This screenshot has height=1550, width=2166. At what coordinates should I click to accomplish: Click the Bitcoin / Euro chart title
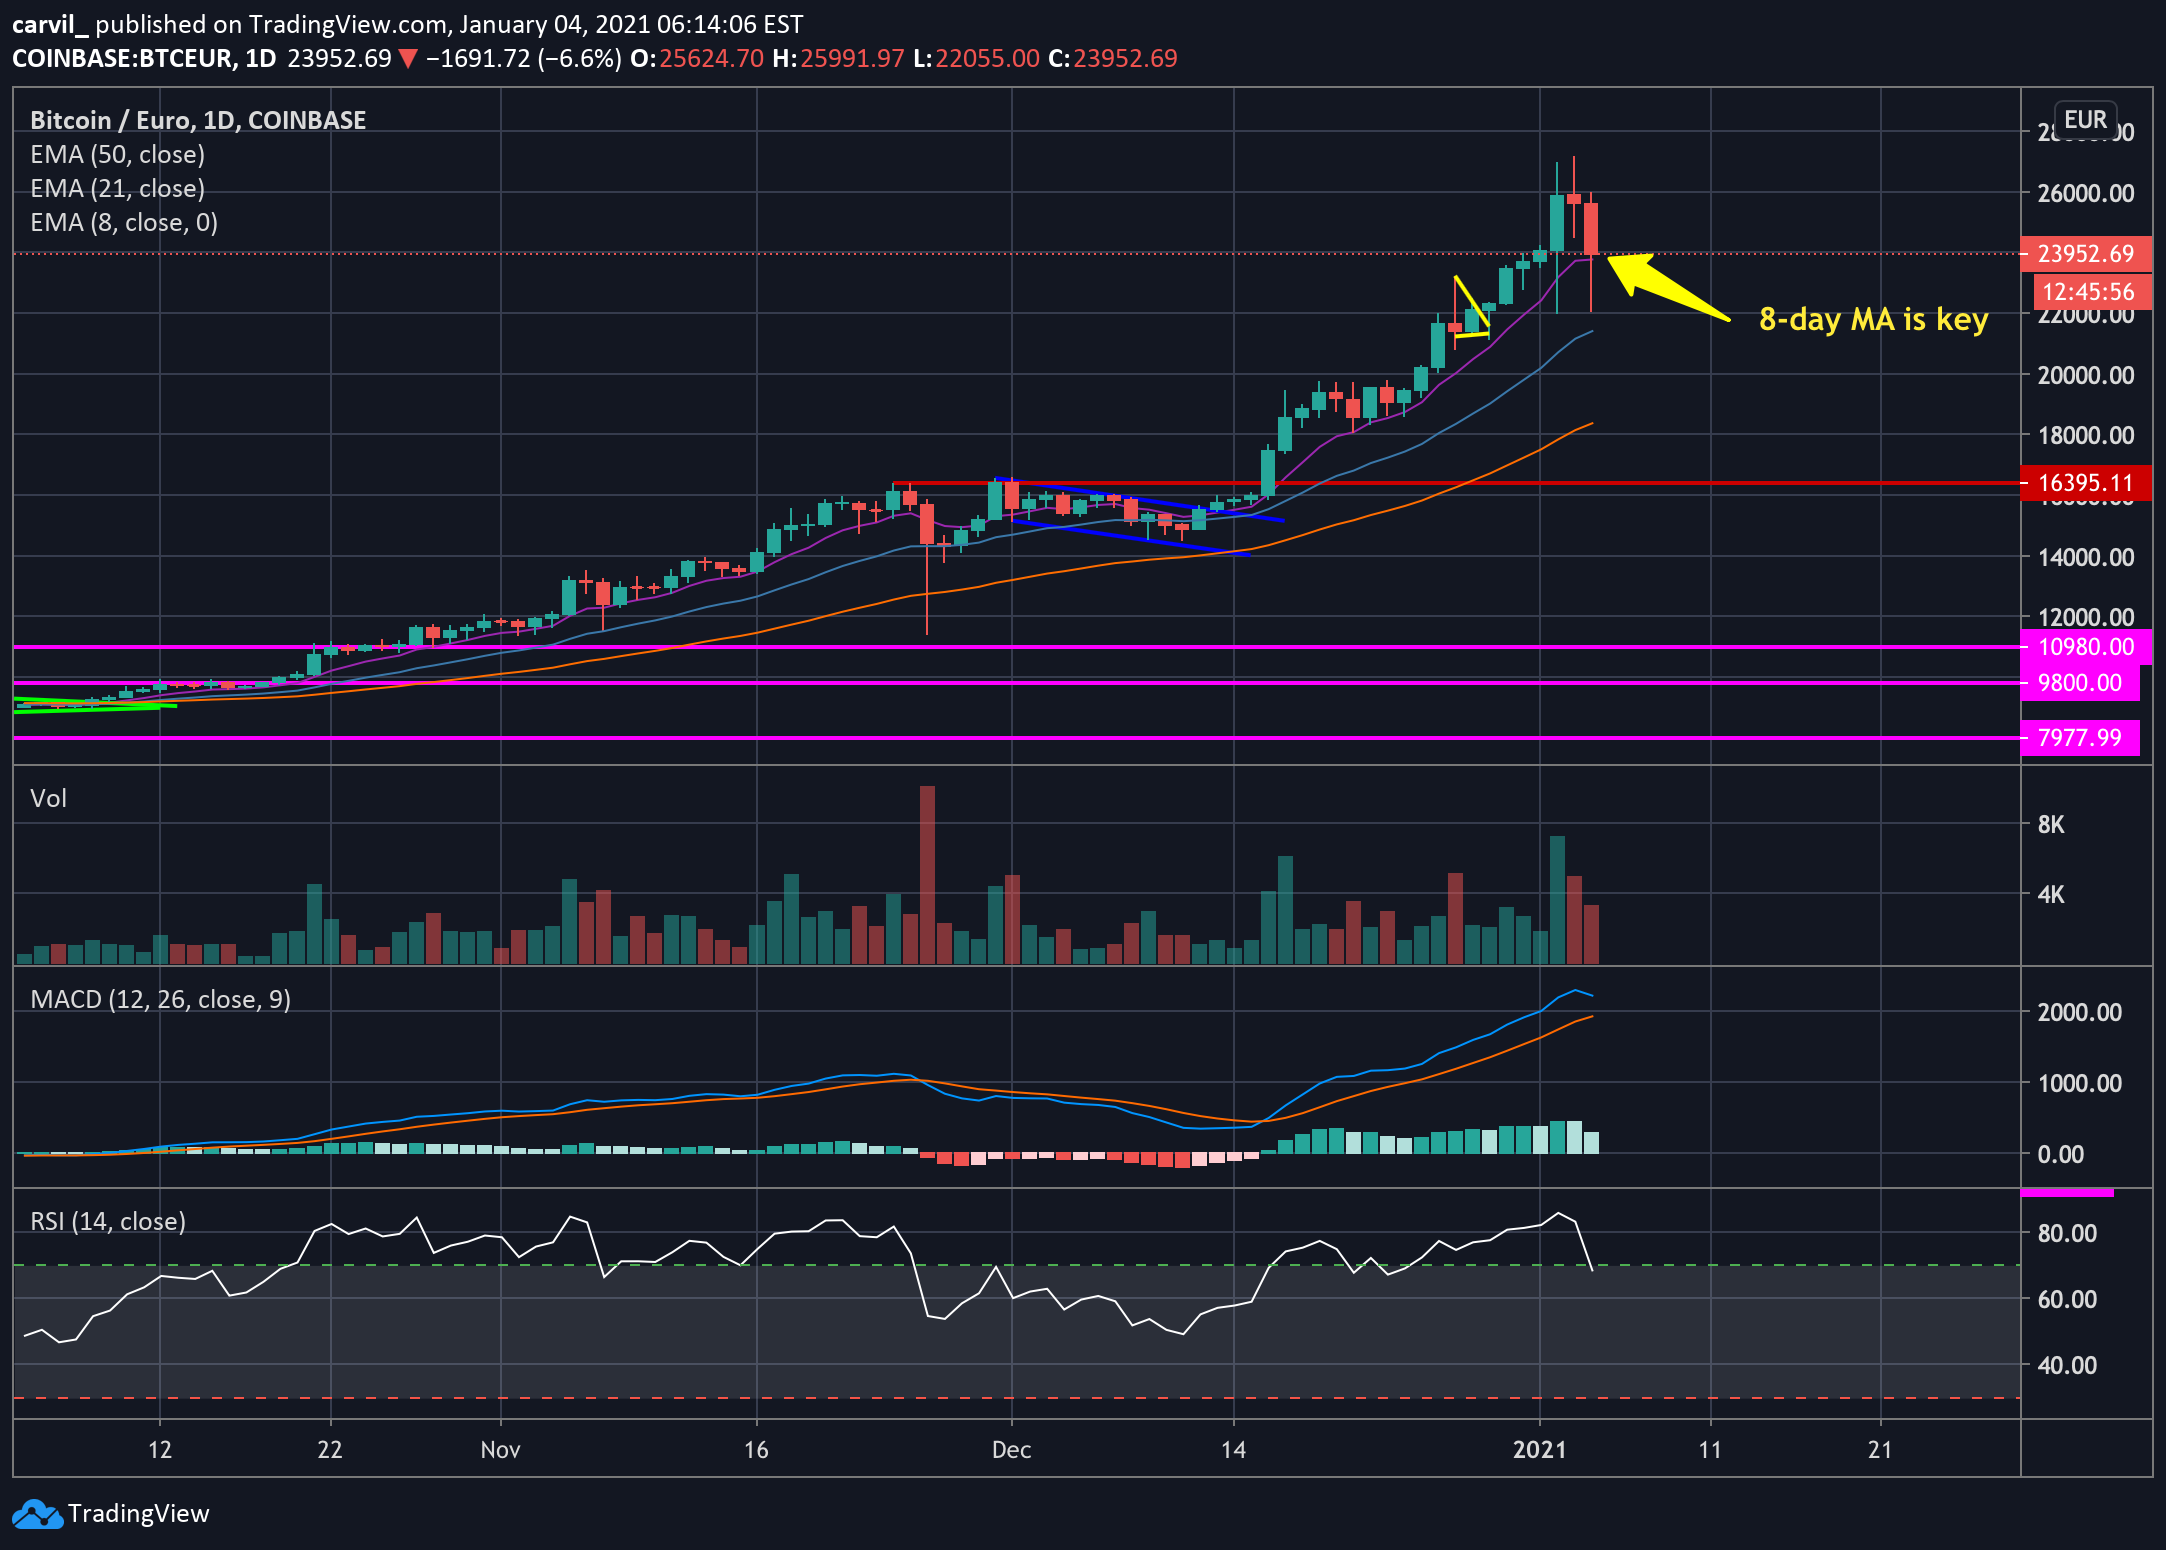198,121
